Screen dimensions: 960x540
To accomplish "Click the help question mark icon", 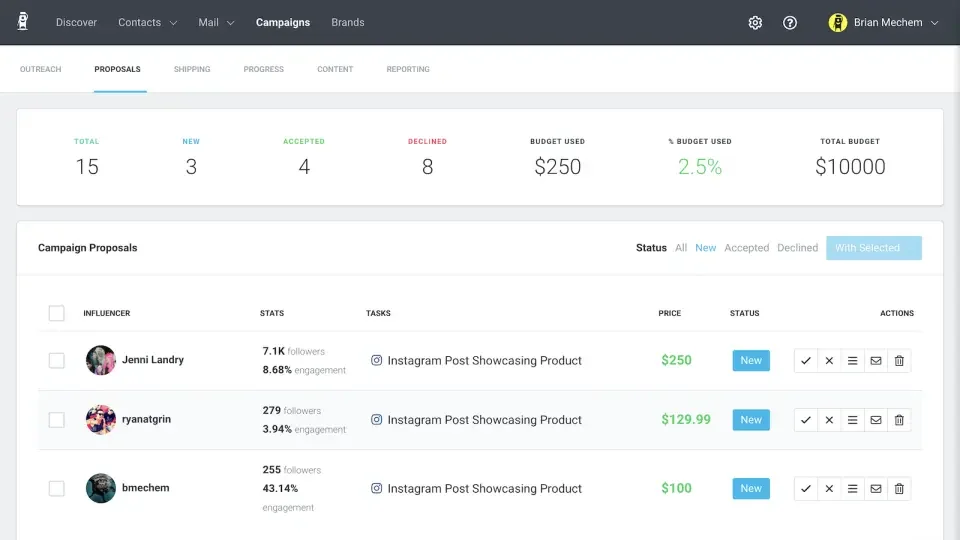I will (x=790, y=23).
